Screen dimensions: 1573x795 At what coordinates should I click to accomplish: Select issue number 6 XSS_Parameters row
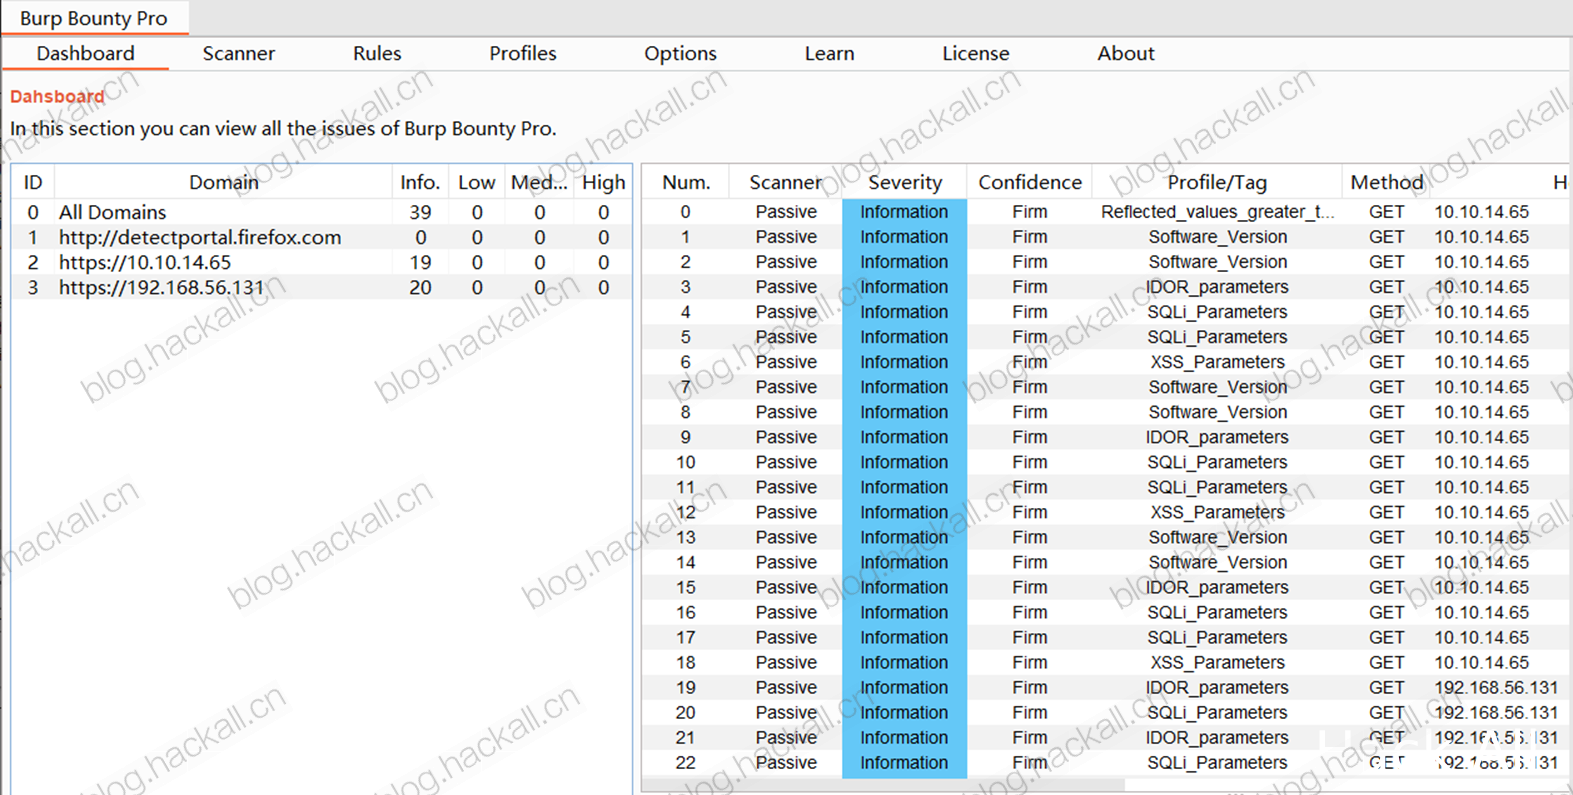click(1106, 362)
